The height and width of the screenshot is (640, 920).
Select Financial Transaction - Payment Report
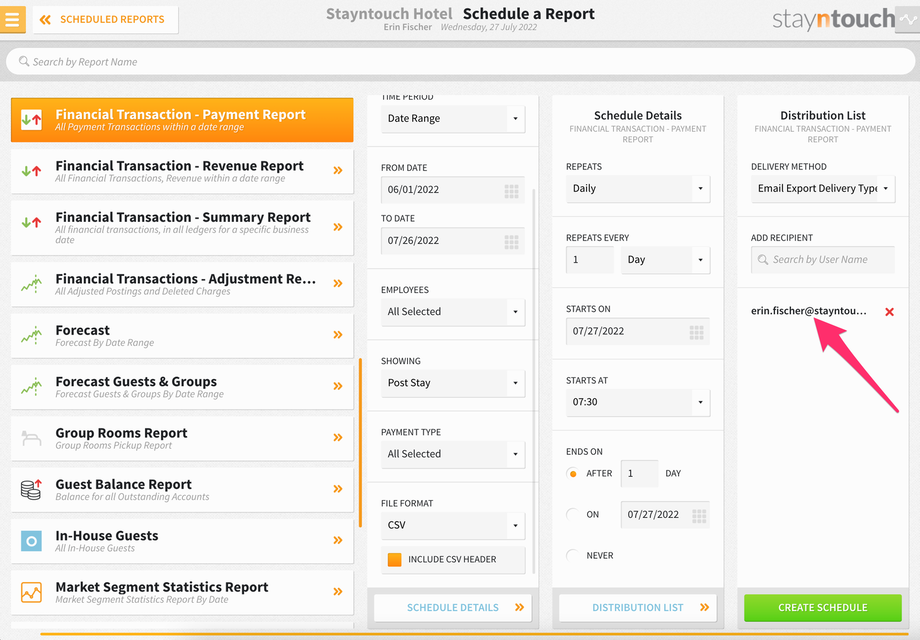tap(182, 120)
